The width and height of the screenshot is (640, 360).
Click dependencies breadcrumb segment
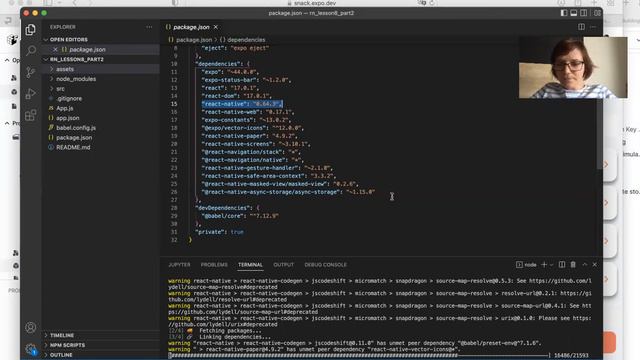pos(246,40)
